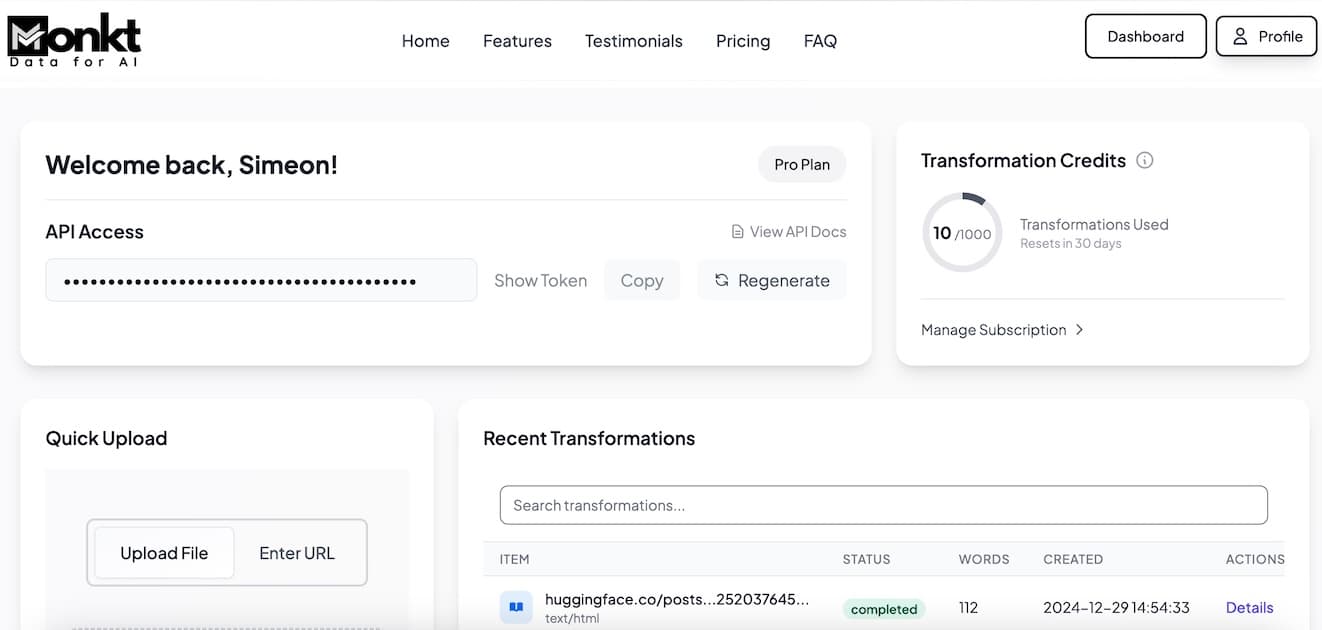Screen dimensions: 1322x630
Task: Click the user icon in Profile button
Action: click(1240, 36)
